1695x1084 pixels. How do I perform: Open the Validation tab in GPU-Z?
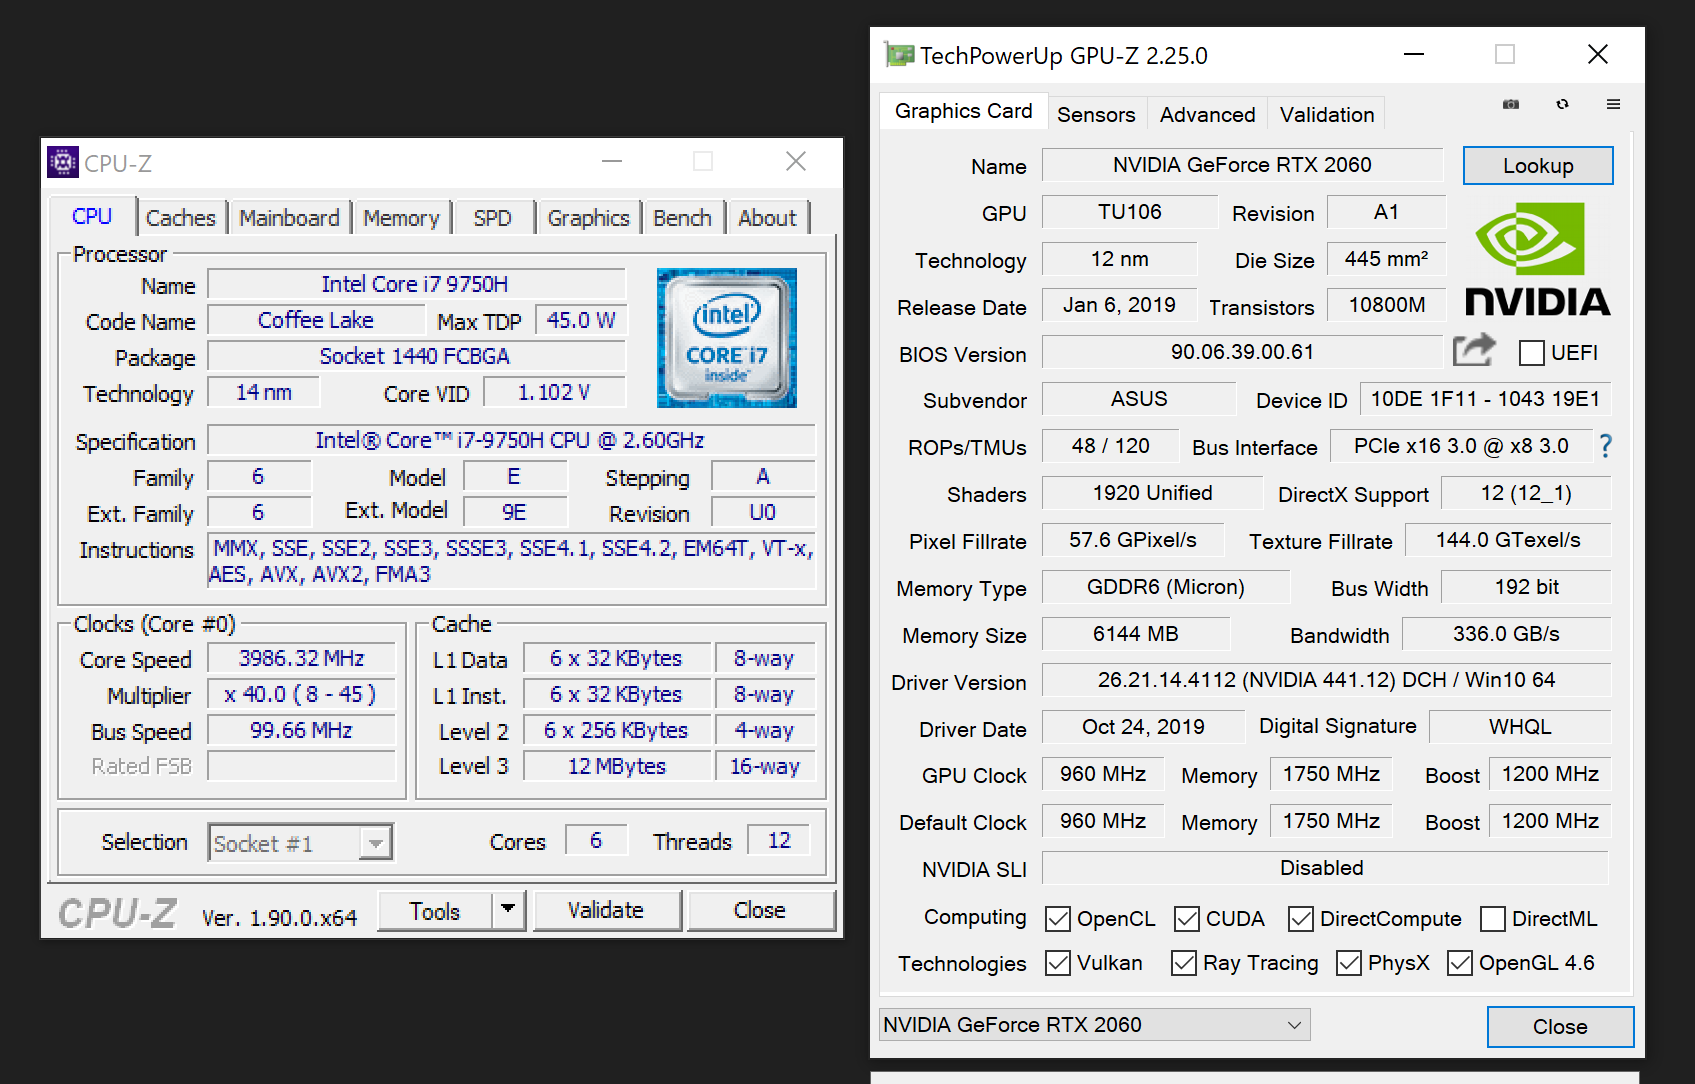(1327, 115)
